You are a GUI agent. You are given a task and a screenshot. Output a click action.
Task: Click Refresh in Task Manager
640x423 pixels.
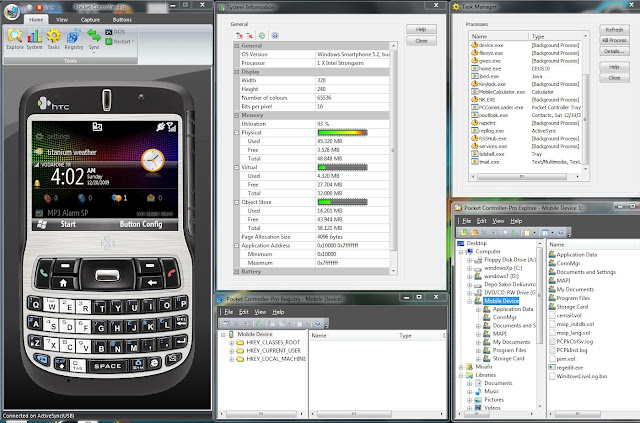(614, 30)
